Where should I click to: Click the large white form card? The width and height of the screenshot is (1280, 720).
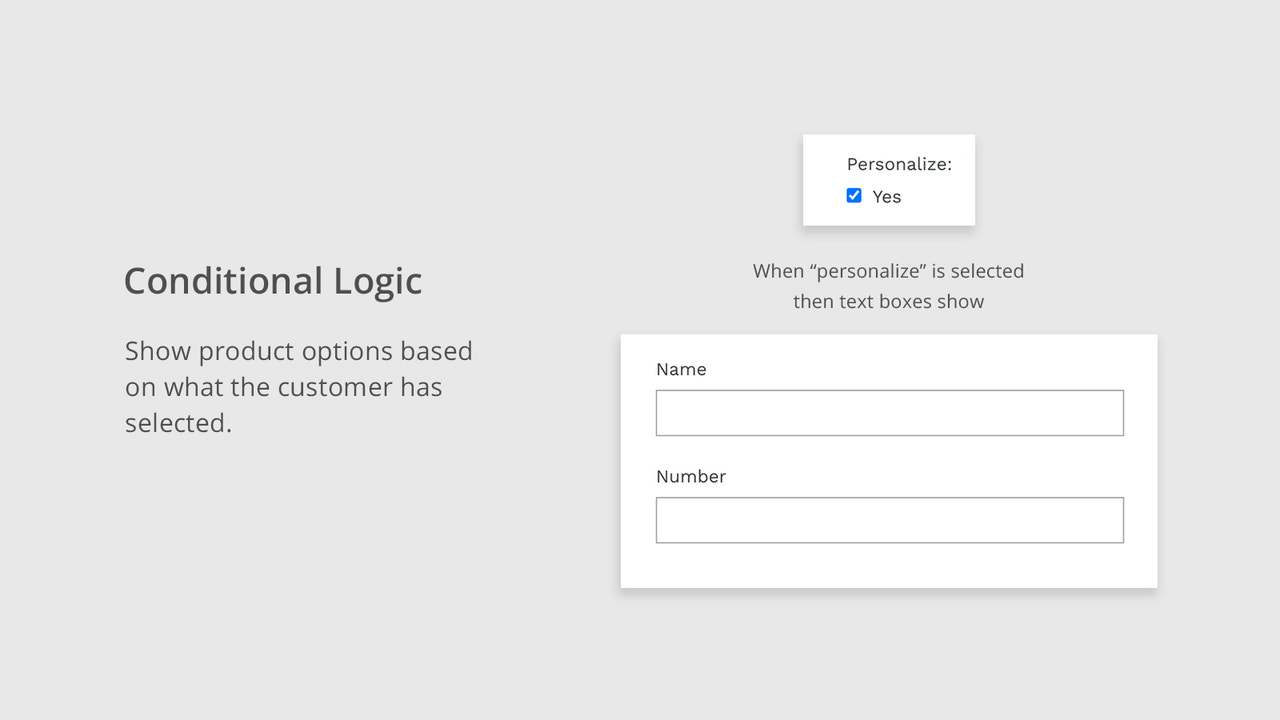click(x=888, y=460)
